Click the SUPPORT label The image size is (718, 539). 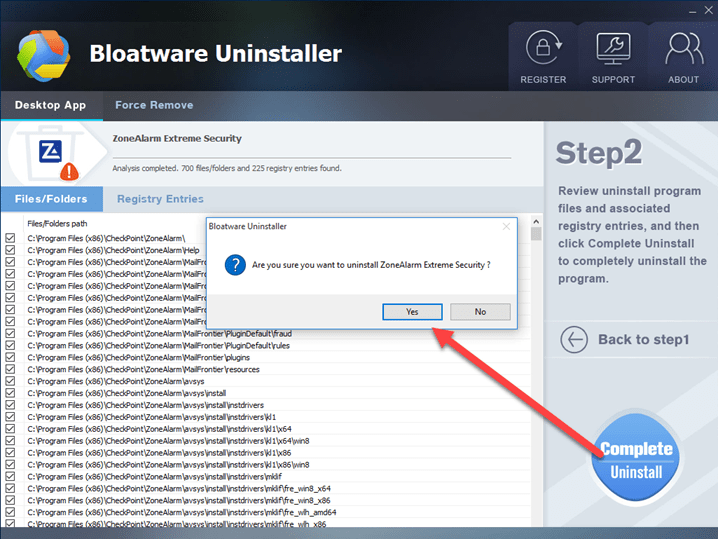tap(613, 80)
